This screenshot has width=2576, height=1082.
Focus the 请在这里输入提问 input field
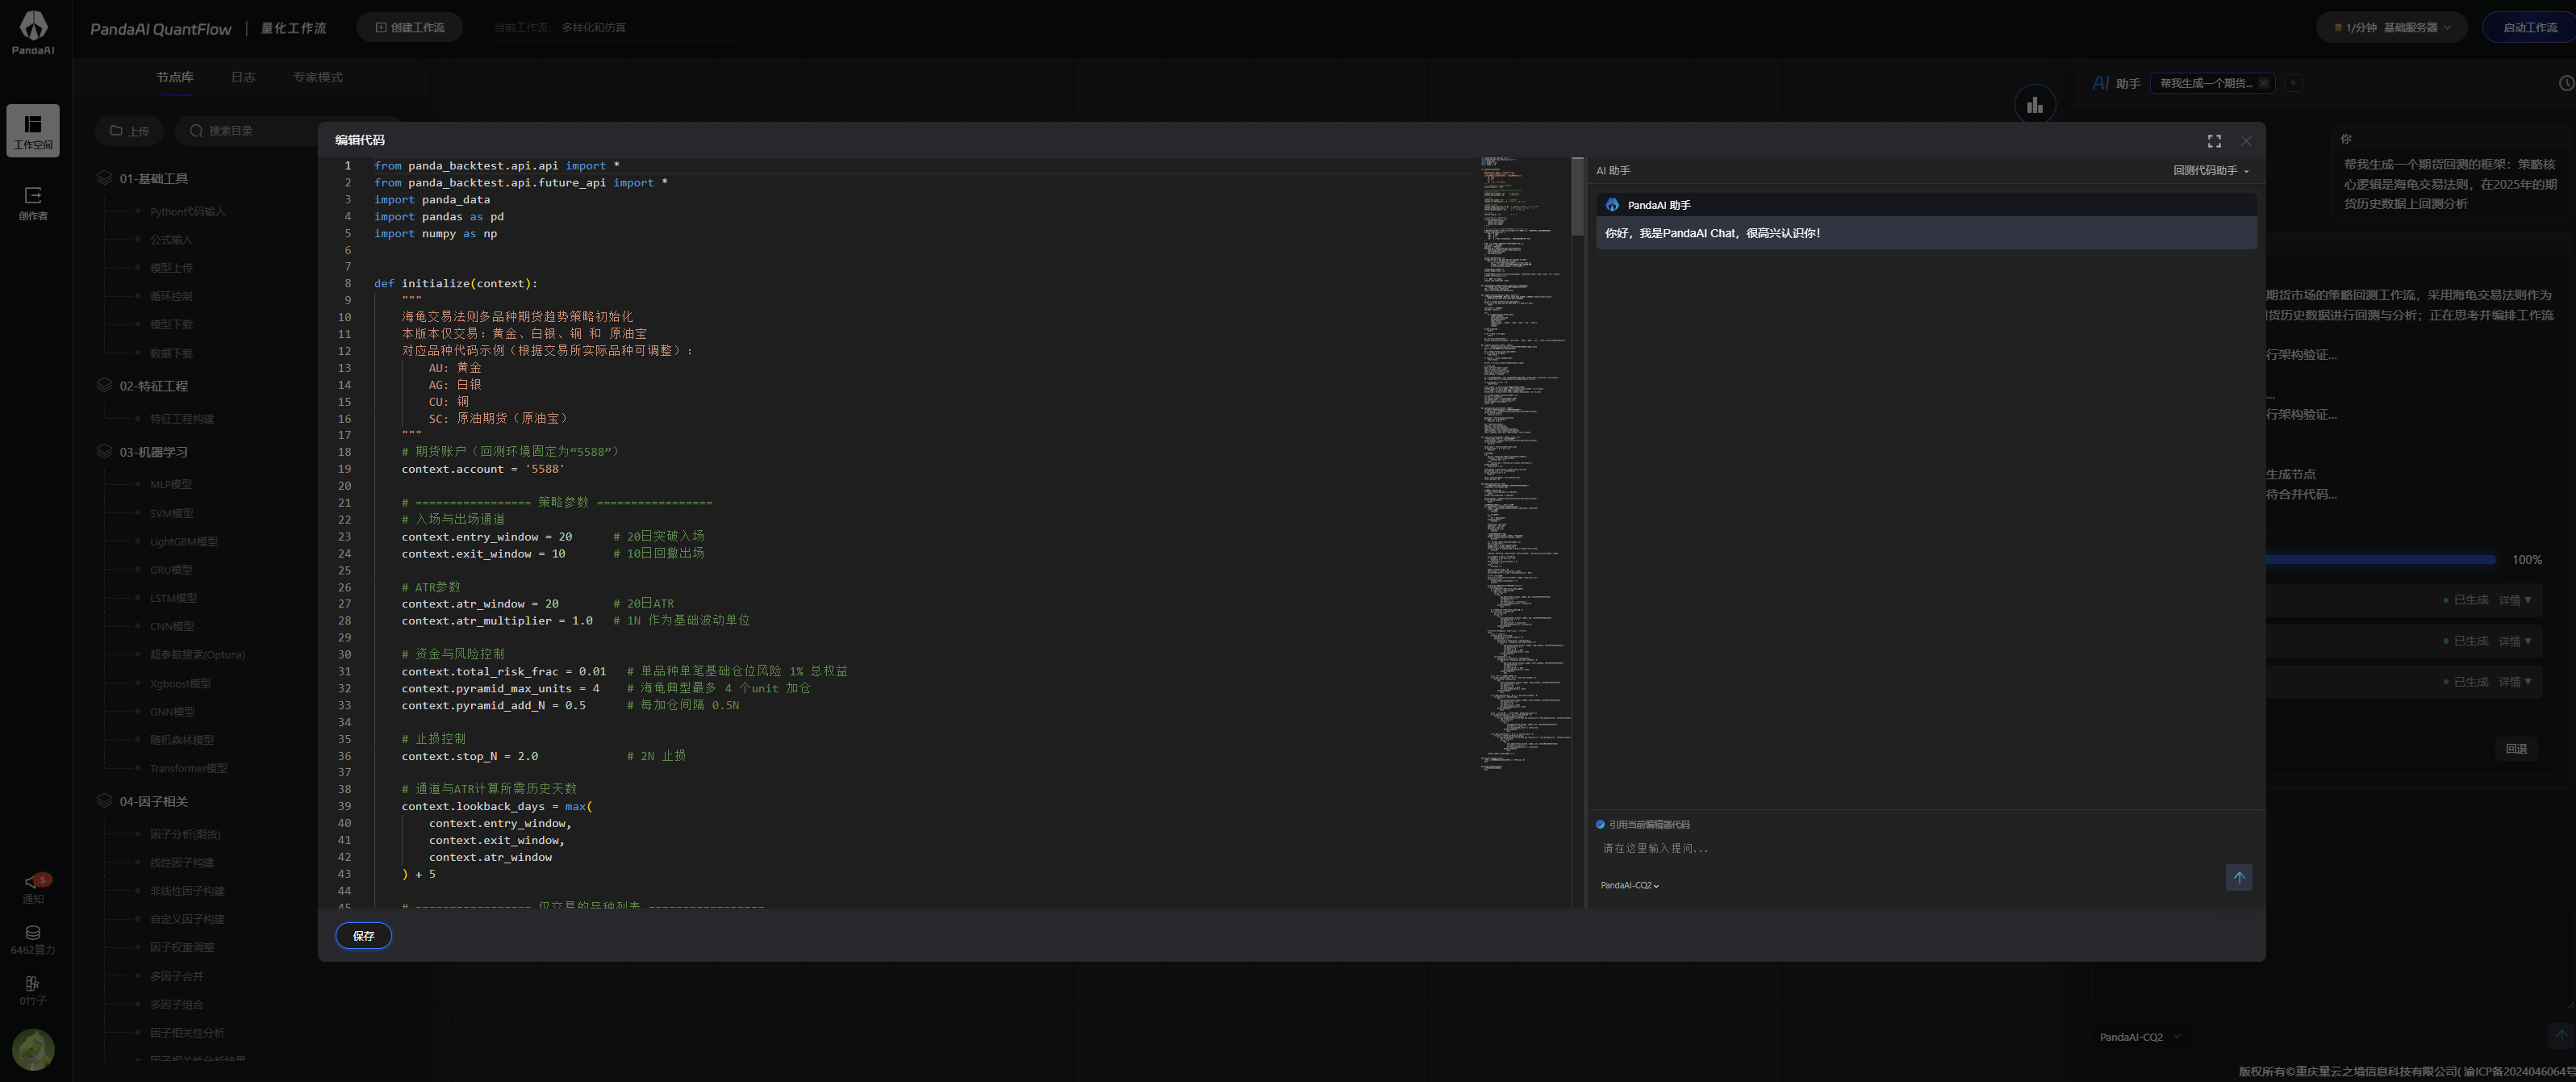pos(1910,848)
